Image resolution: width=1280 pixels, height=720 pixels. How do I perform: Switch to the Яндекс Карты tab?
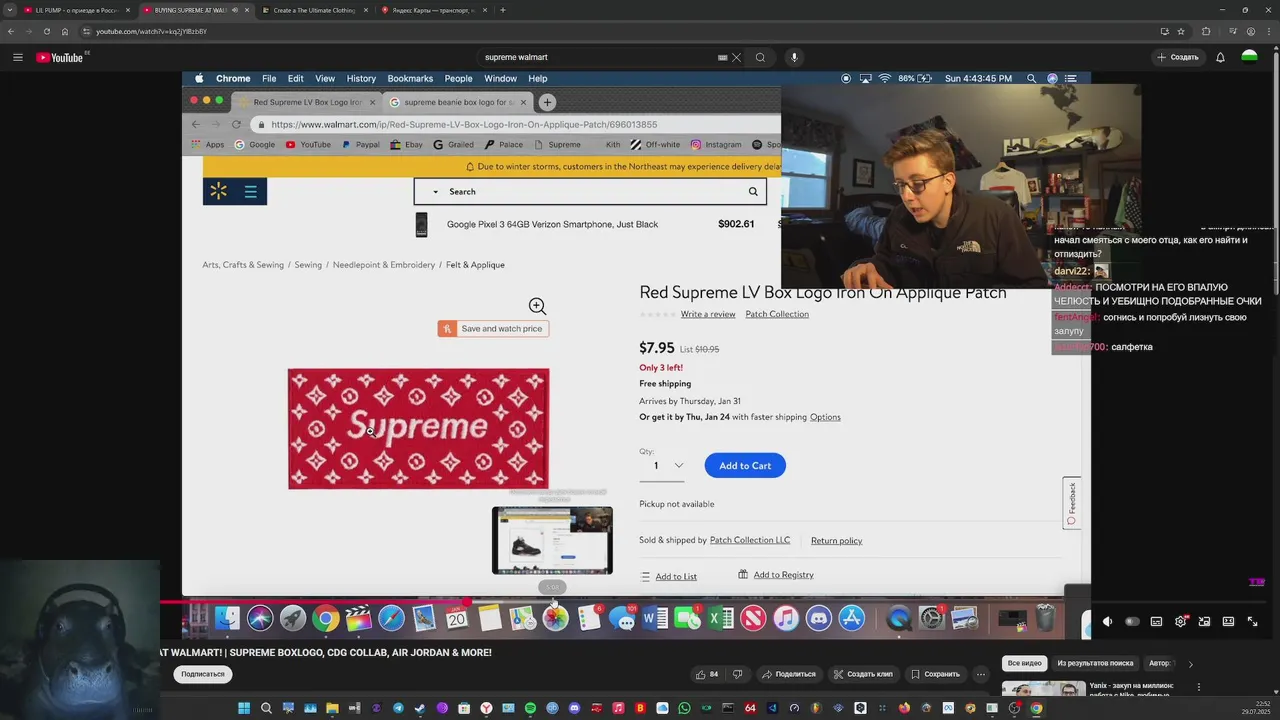(434, 10)
